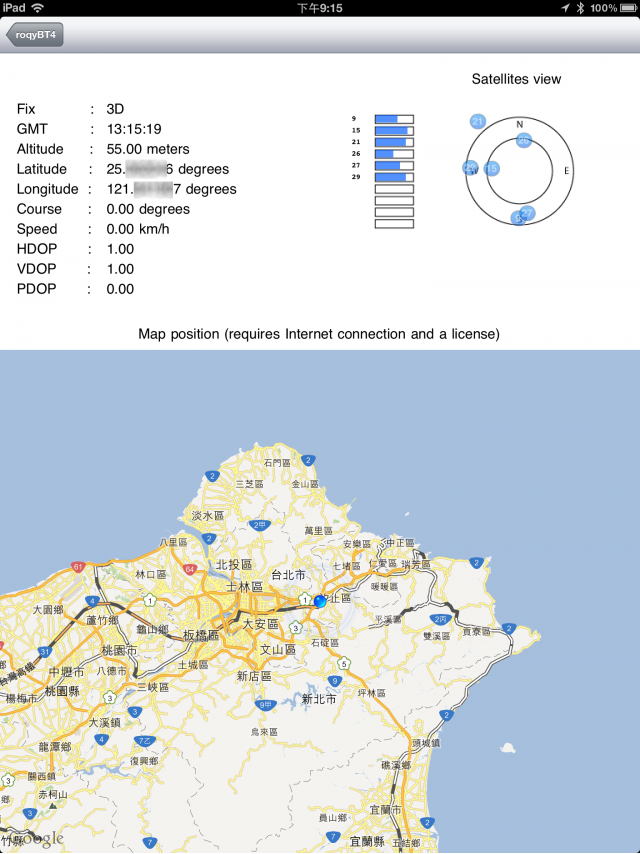The height and width of the screenshot is (854, 640).
Task: Tap the route 9 shield near 新北市
Action: click(x=334, y=681)
